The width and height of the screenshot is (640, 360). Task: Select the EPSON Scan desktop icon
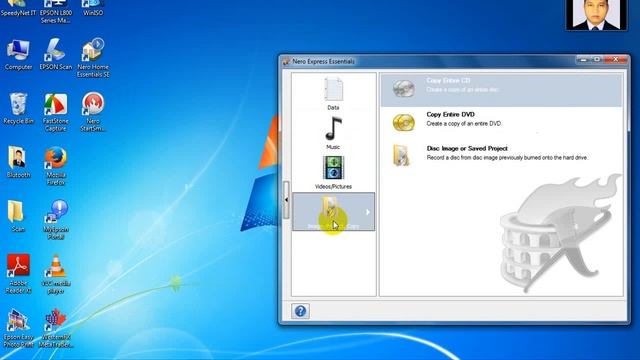point(56,55)
